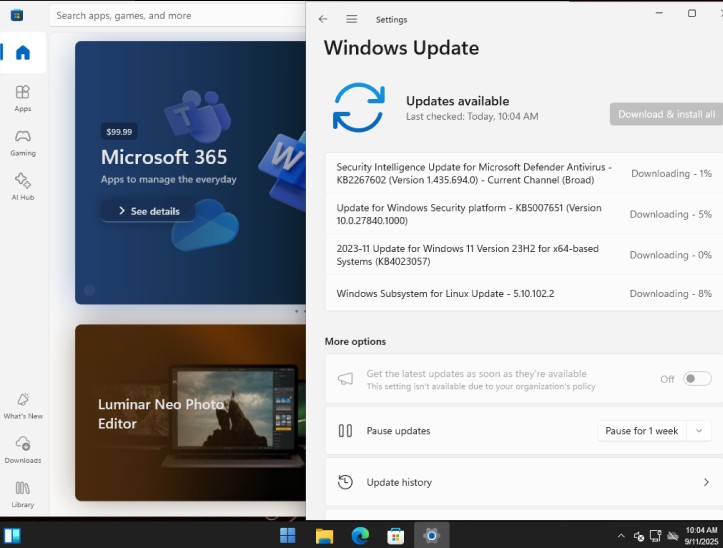Switch to Microsoft Store taskbar icon
The height and width of the screenshot is (548, 723).
click(396, 536)
